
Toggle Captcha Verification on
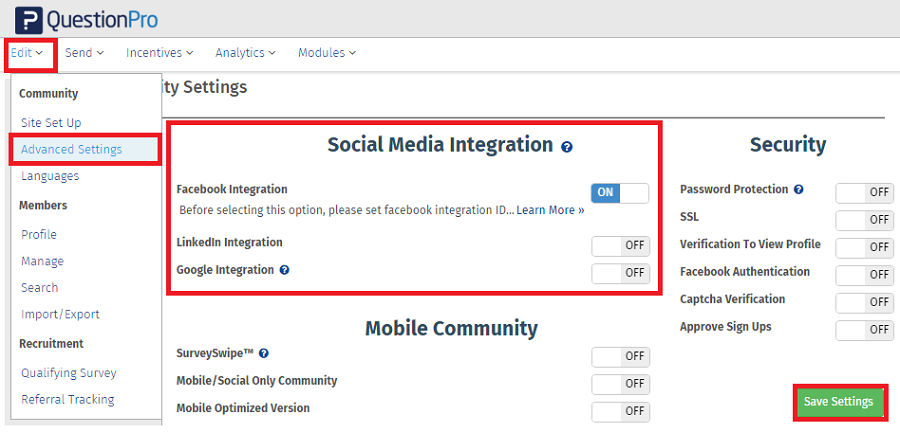coord(864,302)
